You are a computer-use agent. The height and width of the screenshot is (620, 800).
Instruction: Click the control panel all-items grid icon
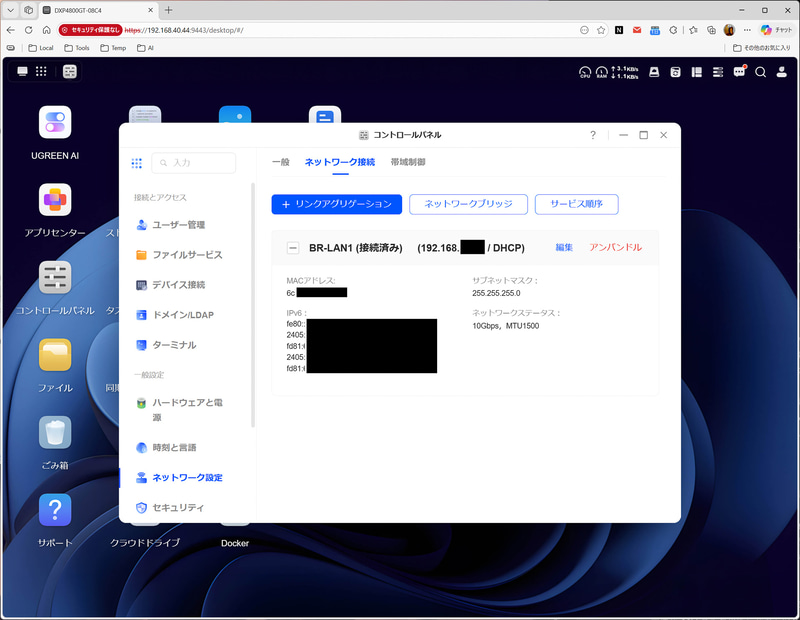tap(137, 163)
